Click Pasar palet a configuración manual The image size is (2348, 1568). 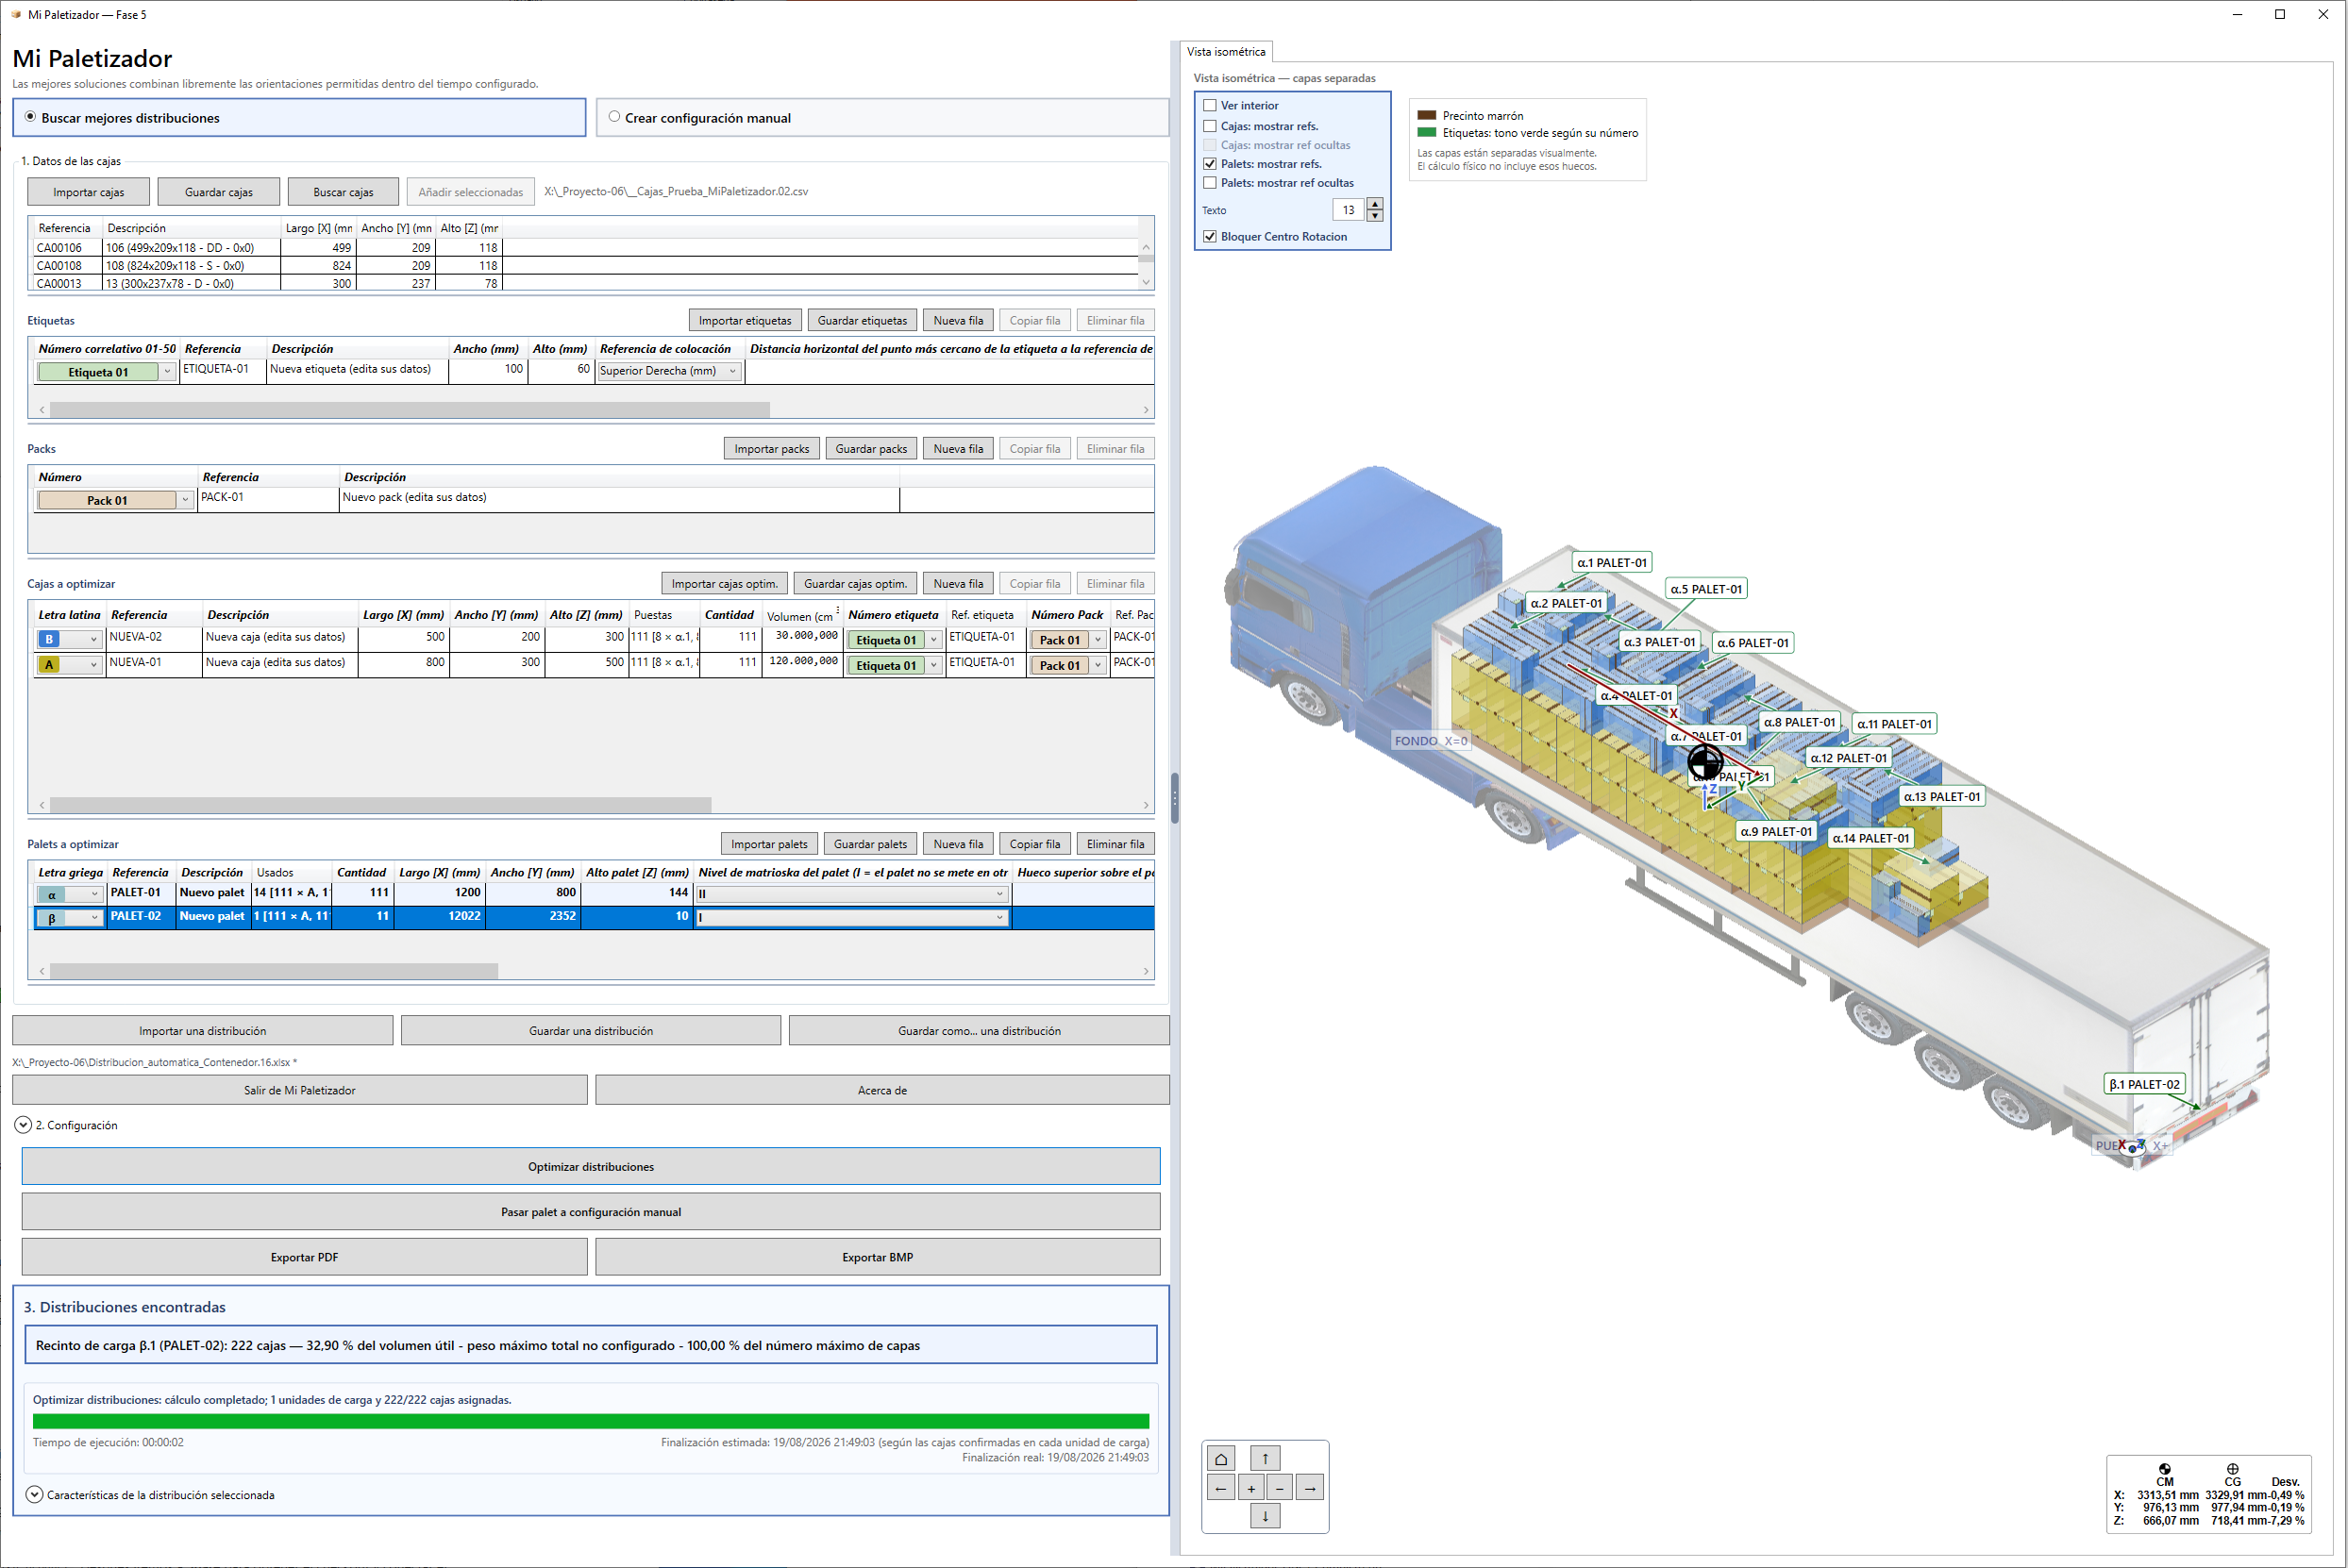591,1212
